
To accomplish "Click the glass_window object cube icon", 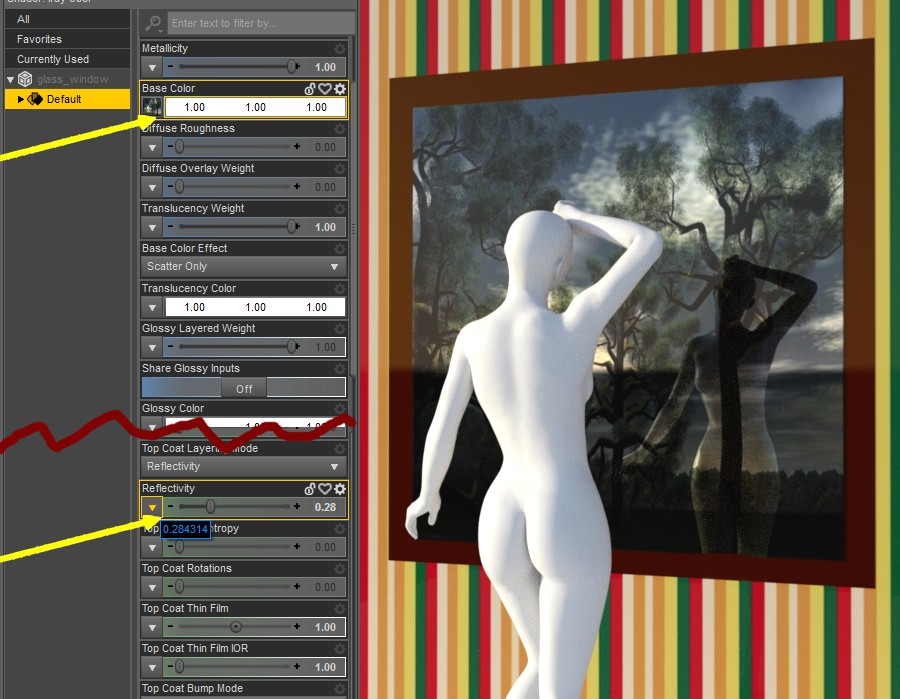I will [x=25, y=79].
